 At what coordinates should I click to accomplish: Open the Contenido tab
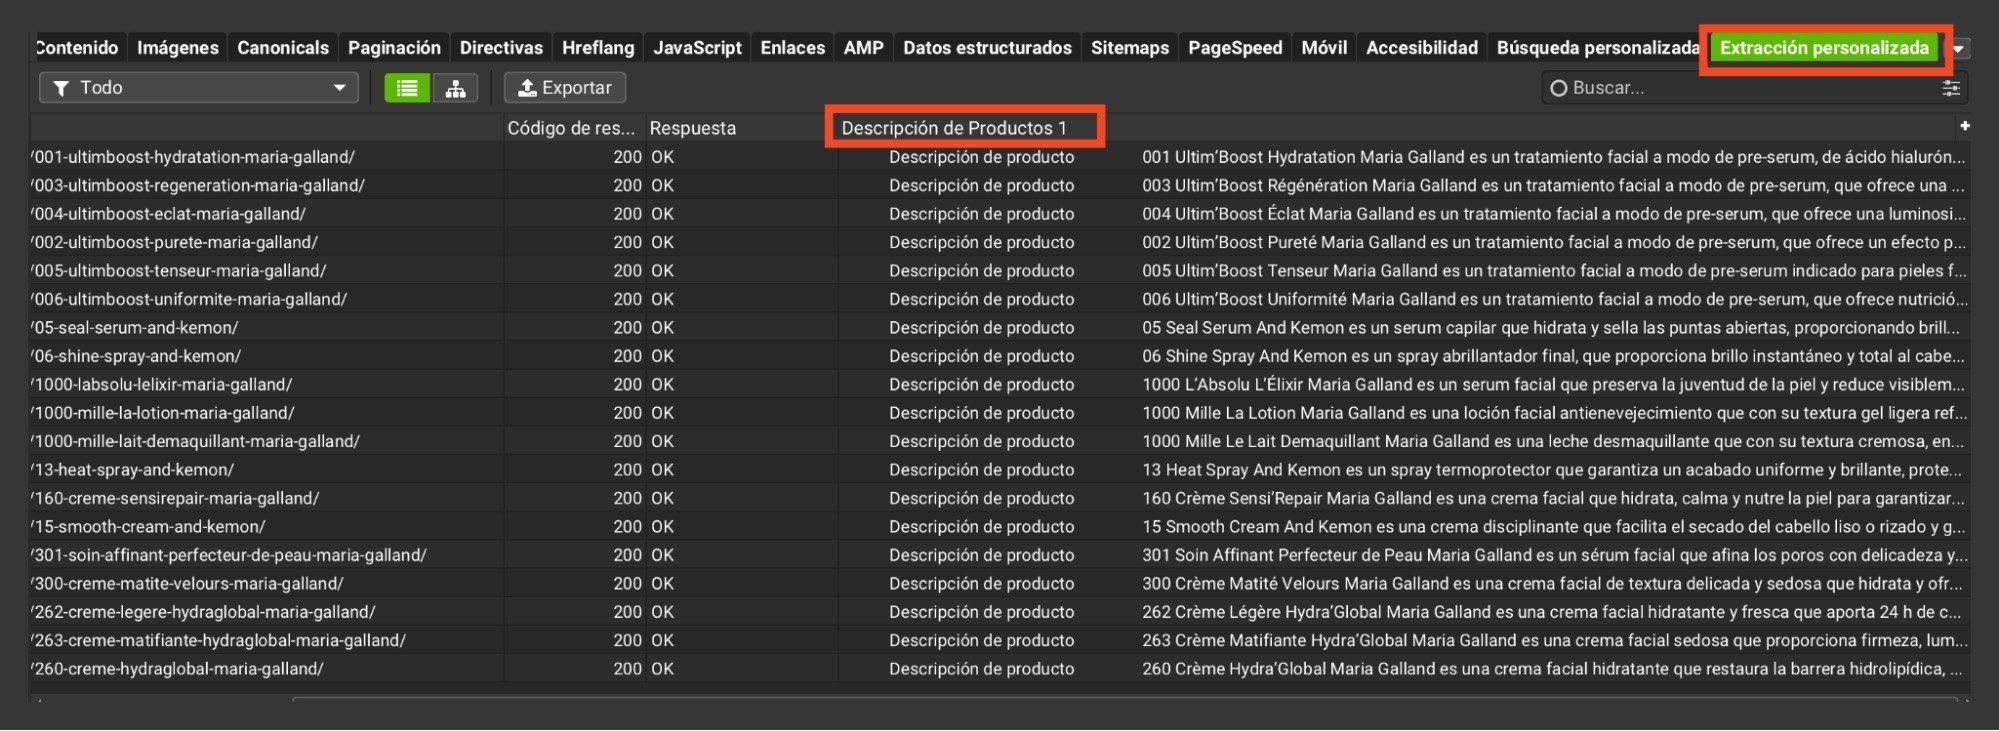[76, 47]
